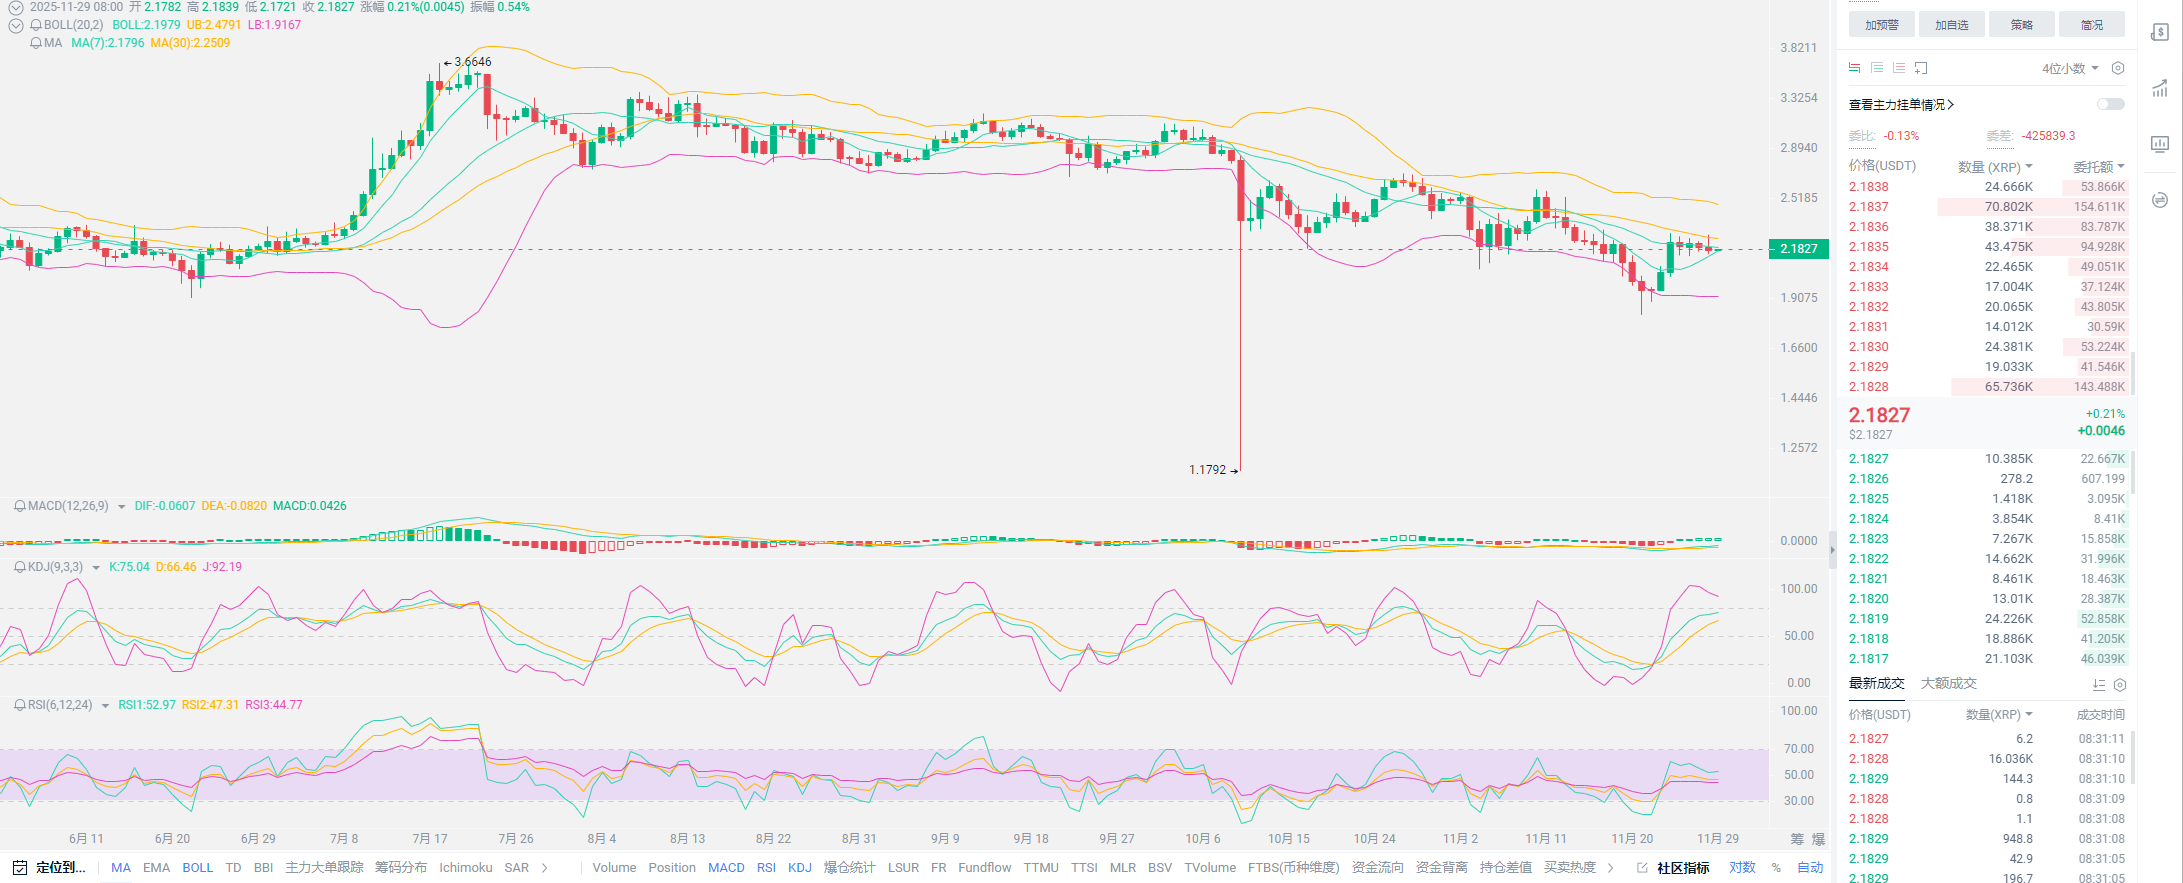Show buy orders only view icon

pos(1877,68)
